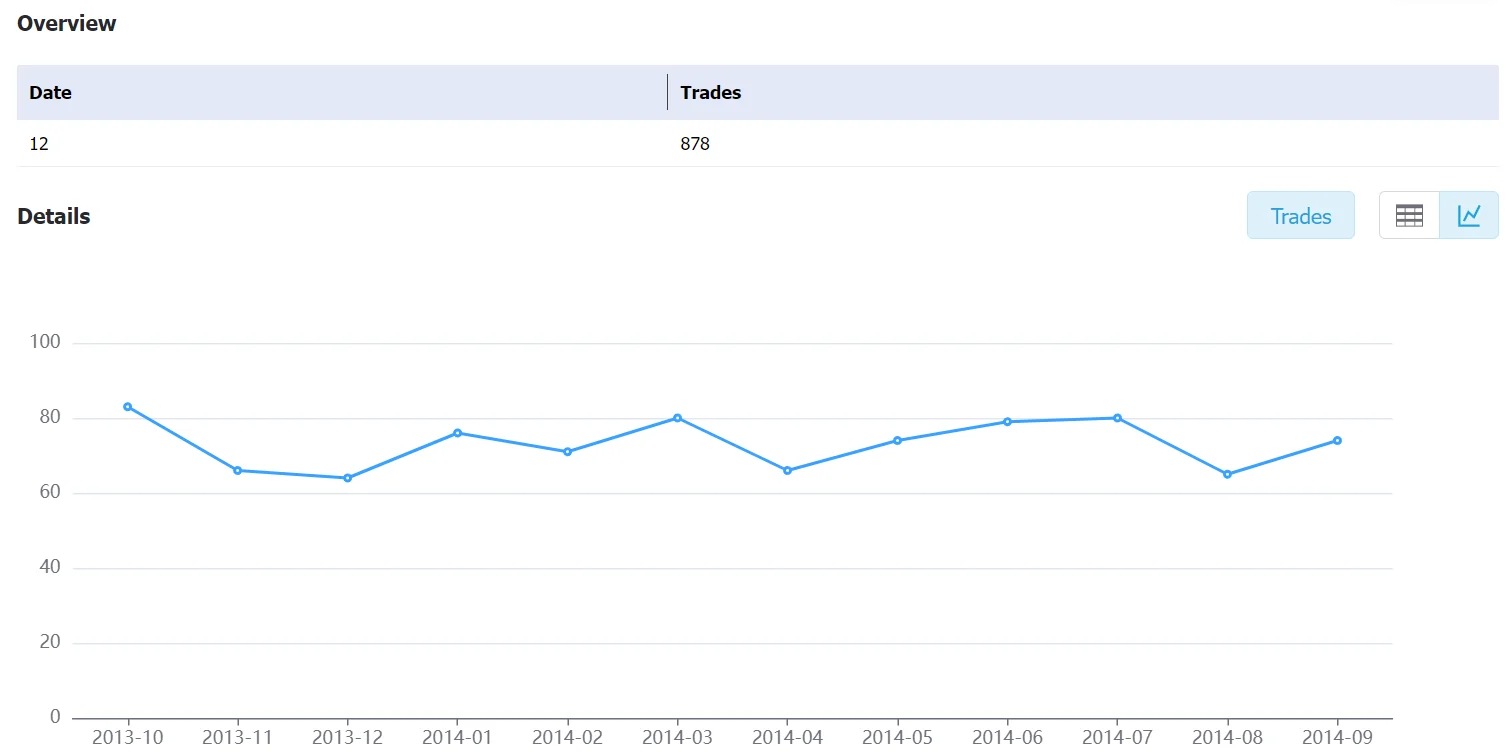The width and height of the screenshot is (1506, 755).
Task: Select the 2014-05 data point
Action: click(898, 440)
